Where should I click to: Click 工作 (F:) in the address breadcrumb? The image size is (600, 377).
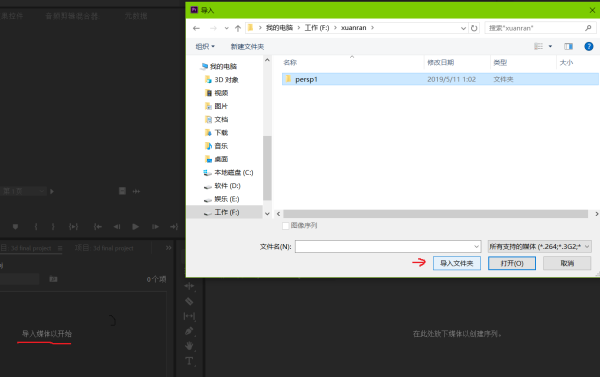tap(317, 28)
